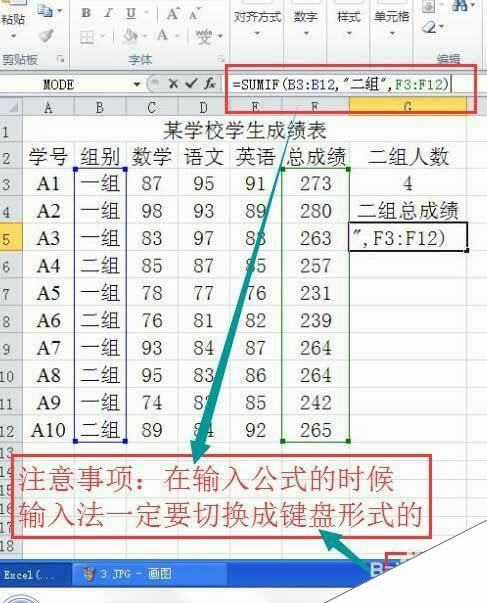Click header cell 学号
This screenshot has width=487, height=603.
48,157
